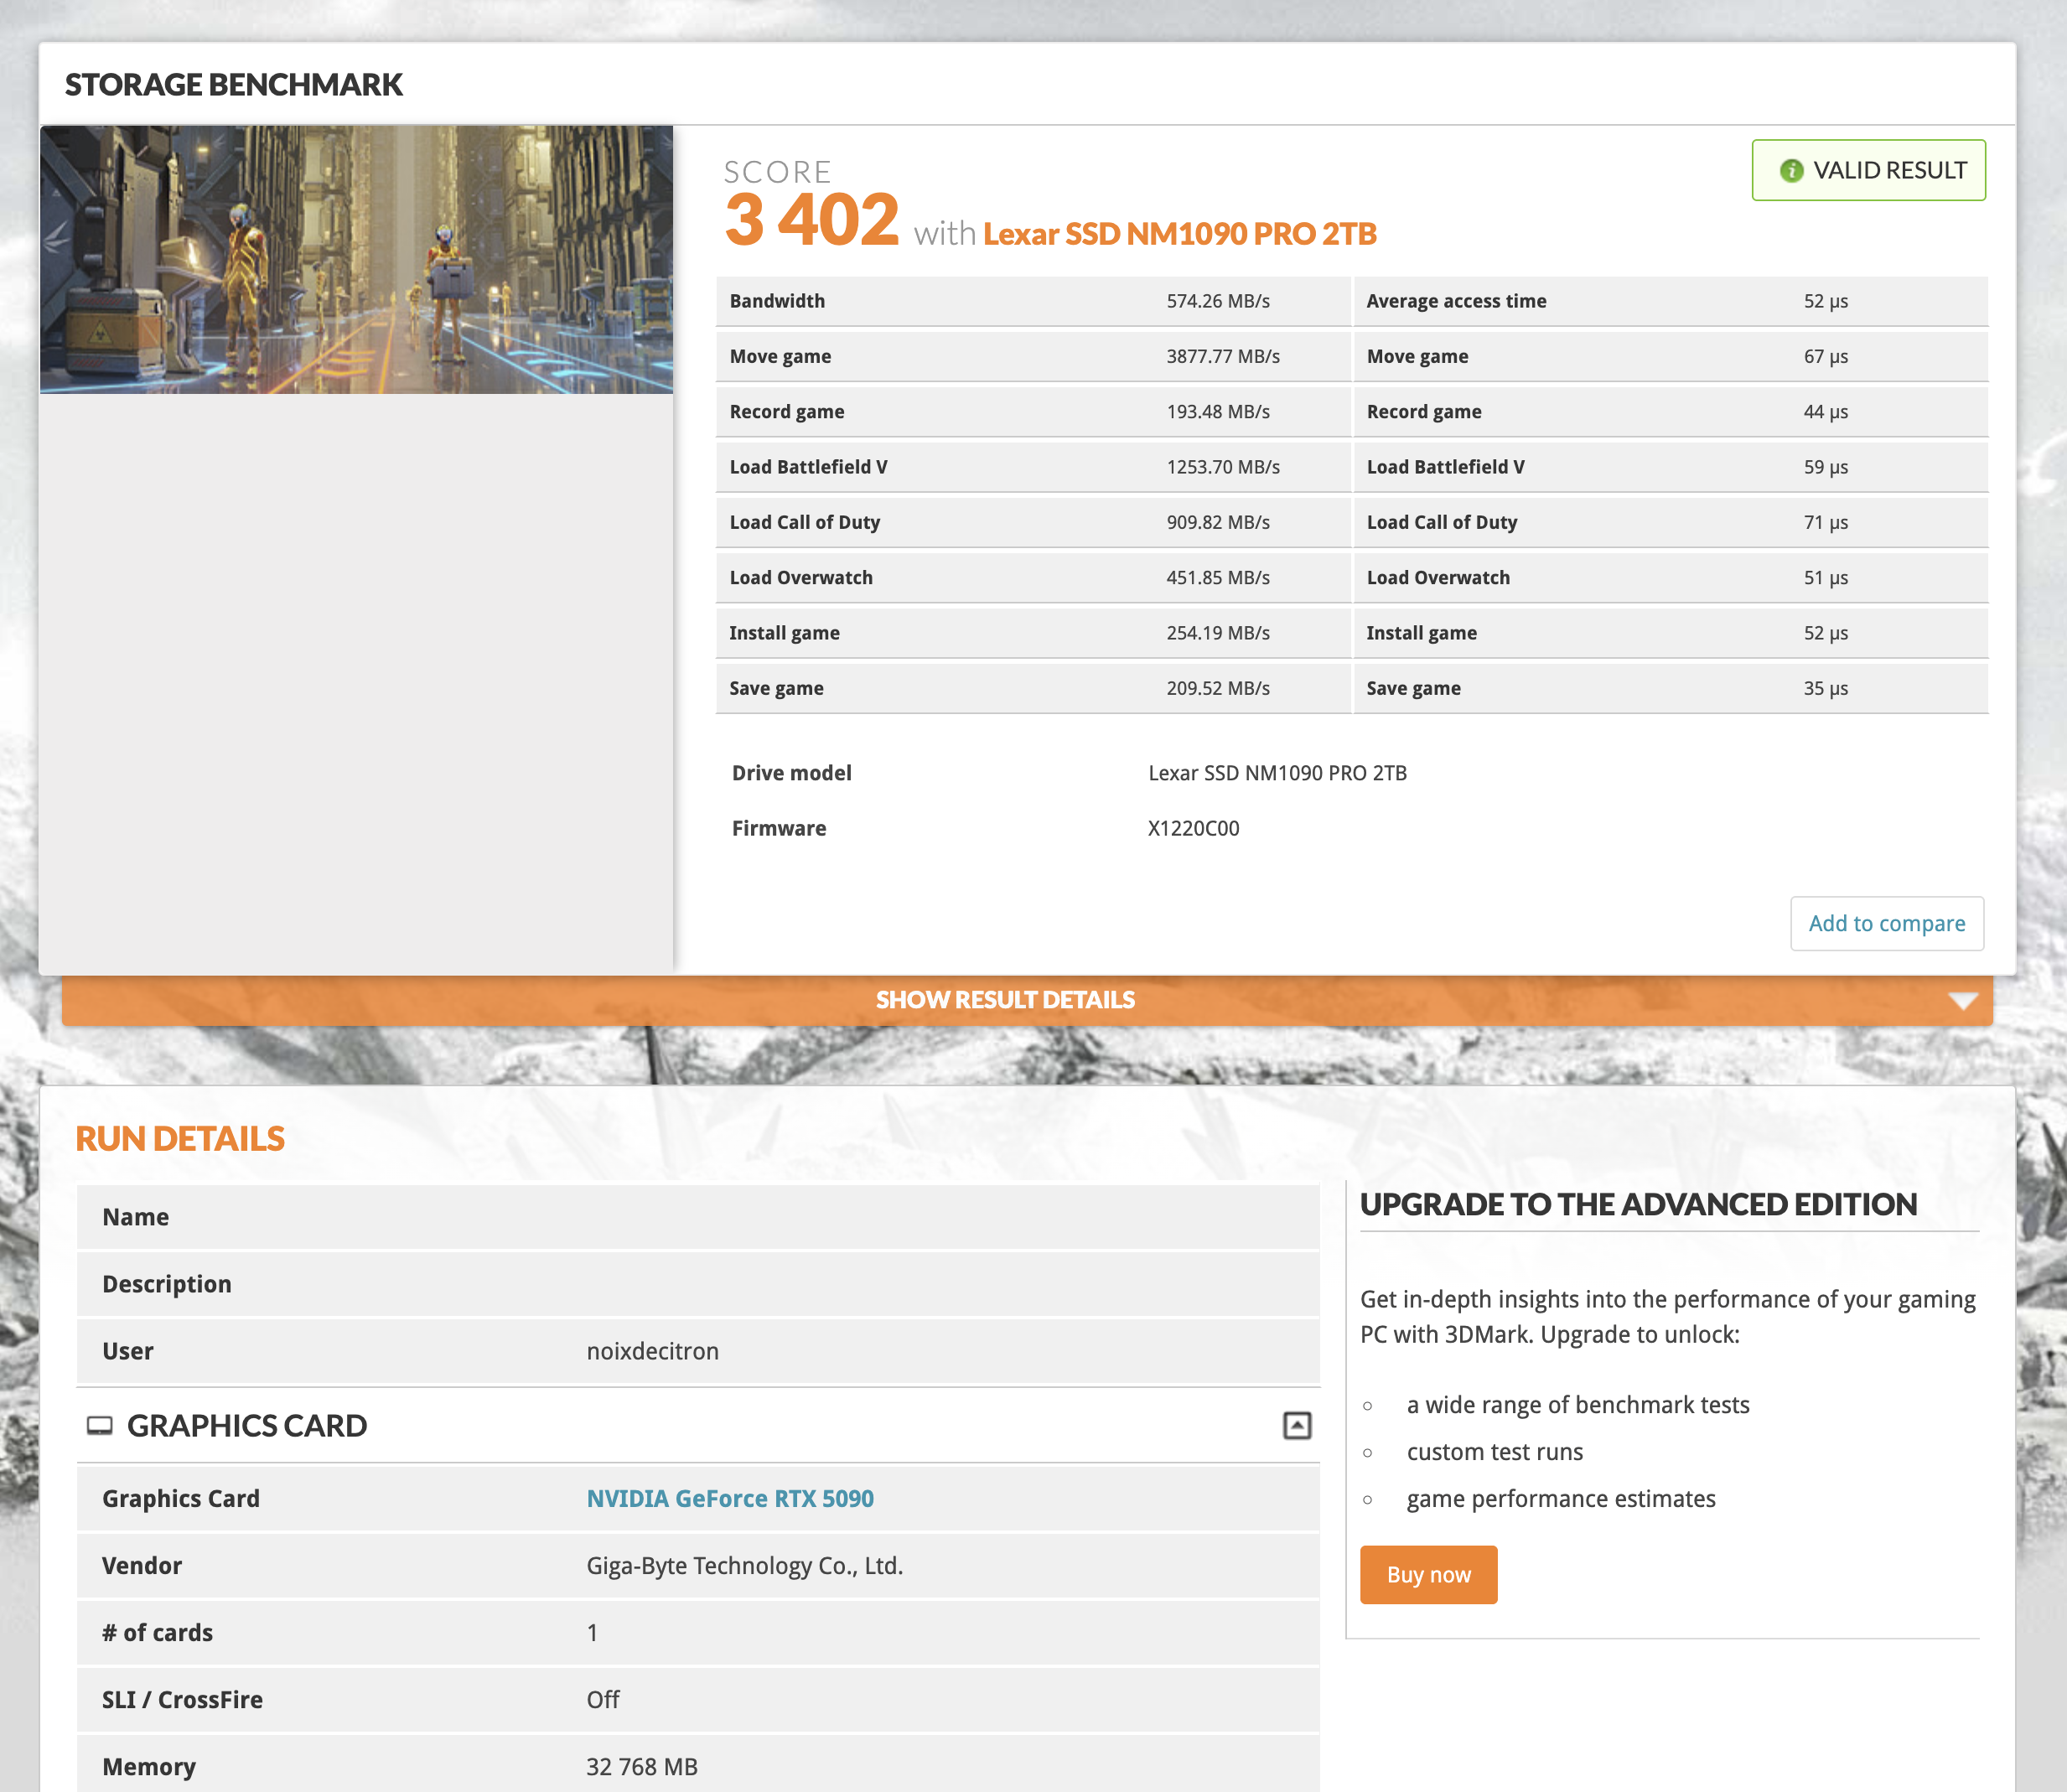This screenshot has width=2067, height=1792.
Task: Click the firmware value X1220C00
Action: point(1193,828)
